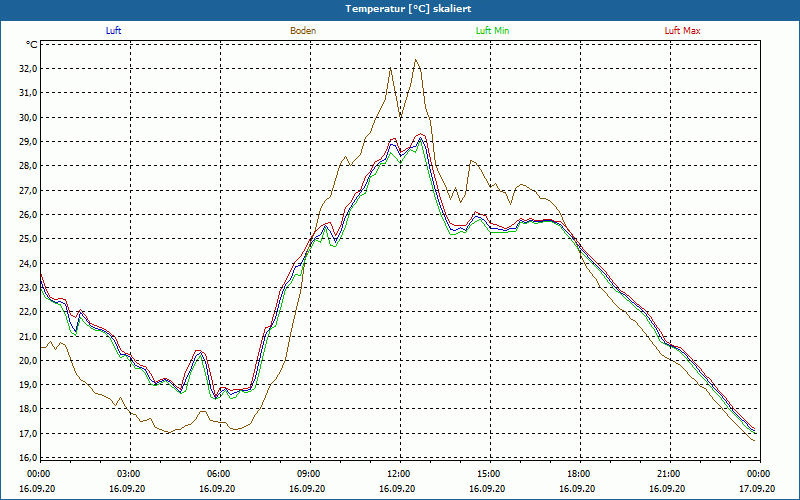
Task: Click the '28,0' y-axis value
Action: point(29,166)
